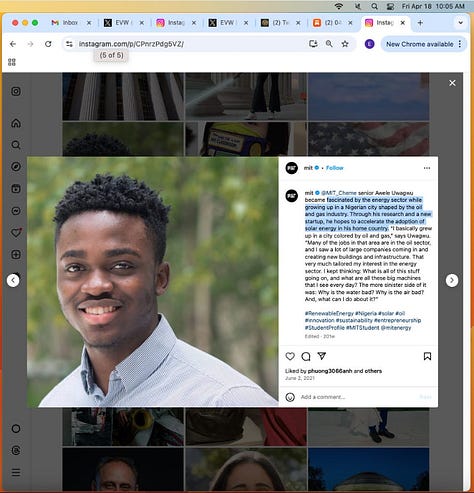The image size is (474, 493).
Task: Open macOS Control Center
Action: [x=390, y=6]
